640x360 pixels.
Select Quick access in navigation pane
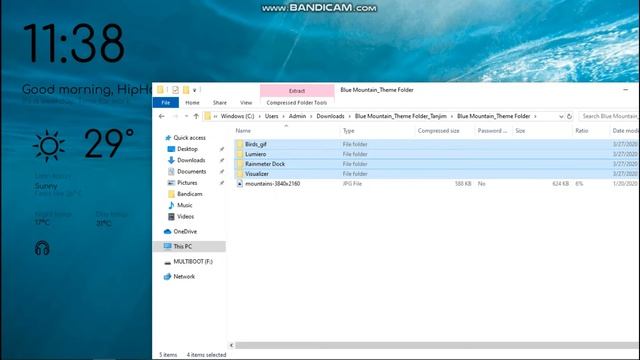tap(189, 138)
